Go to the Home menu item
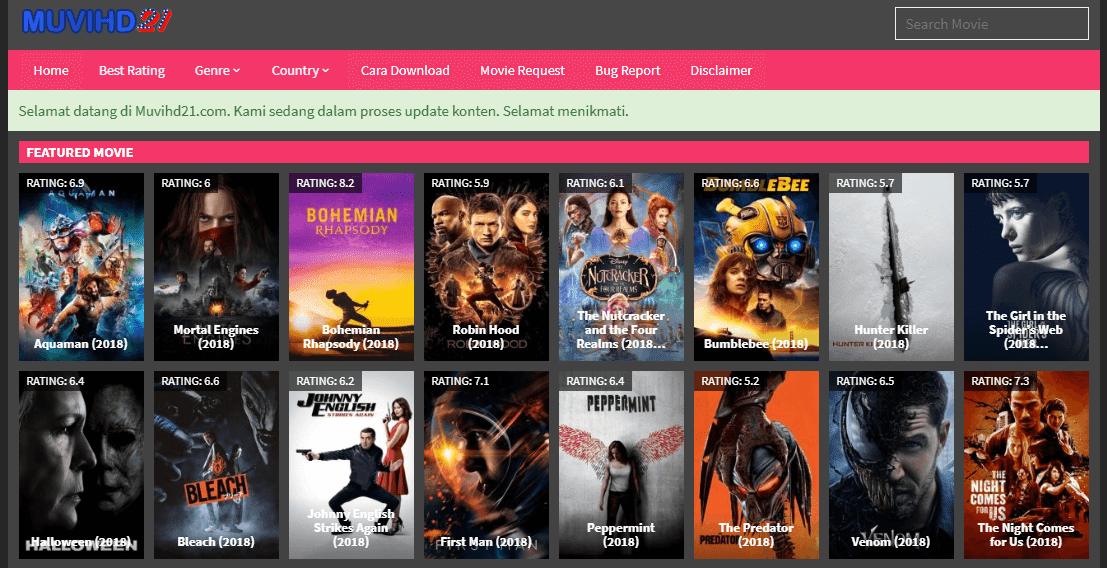1107x568 pixels. pos(51,71)
